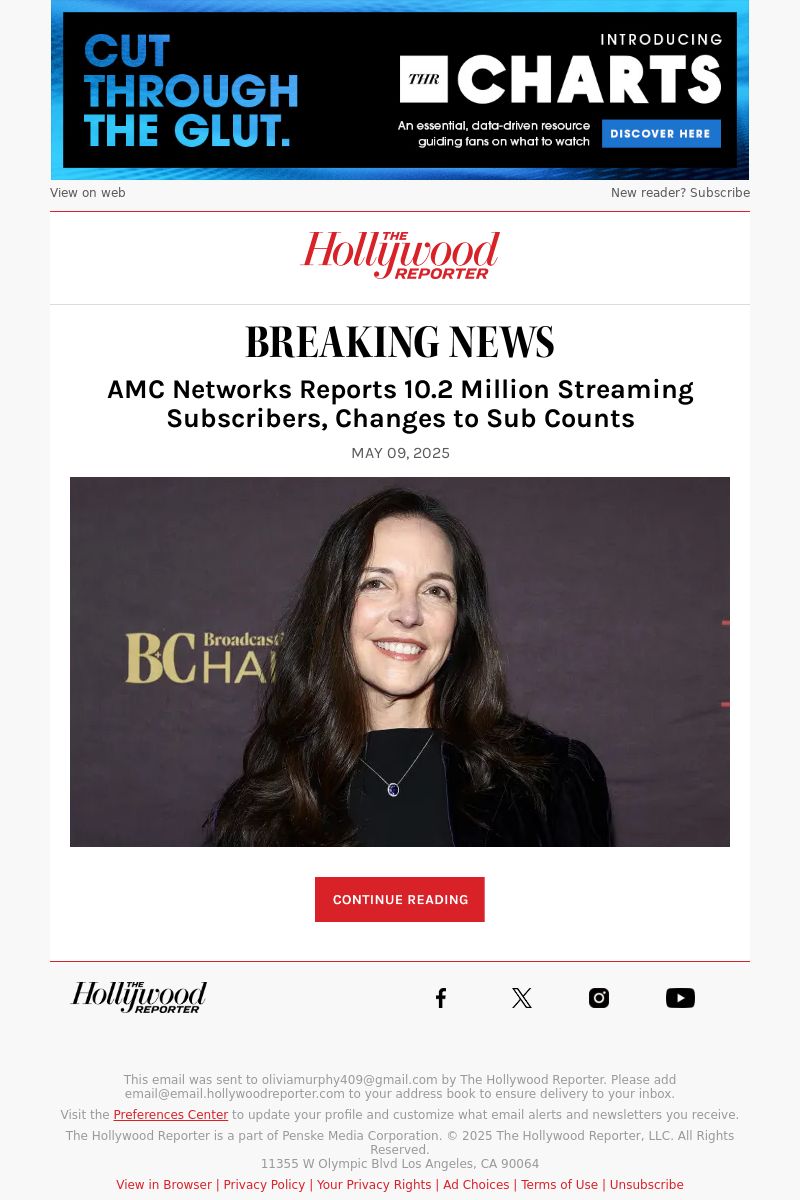Open the Preferences Center link
800x1200 pixels.
[171, 1115]
